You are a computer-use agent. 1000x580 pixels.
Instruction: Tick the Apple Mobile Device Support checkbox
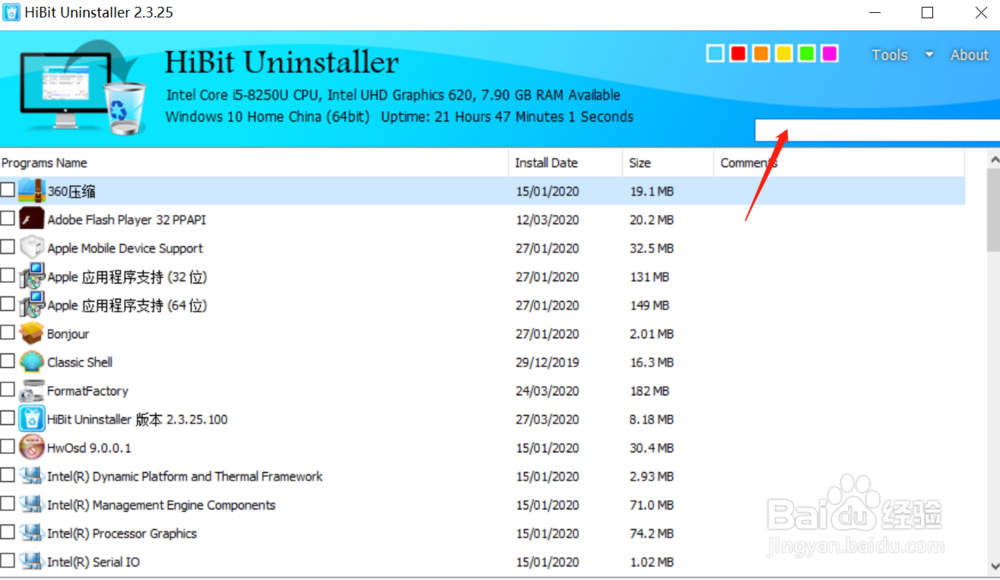pyautogui.click(x=8, y=247)
